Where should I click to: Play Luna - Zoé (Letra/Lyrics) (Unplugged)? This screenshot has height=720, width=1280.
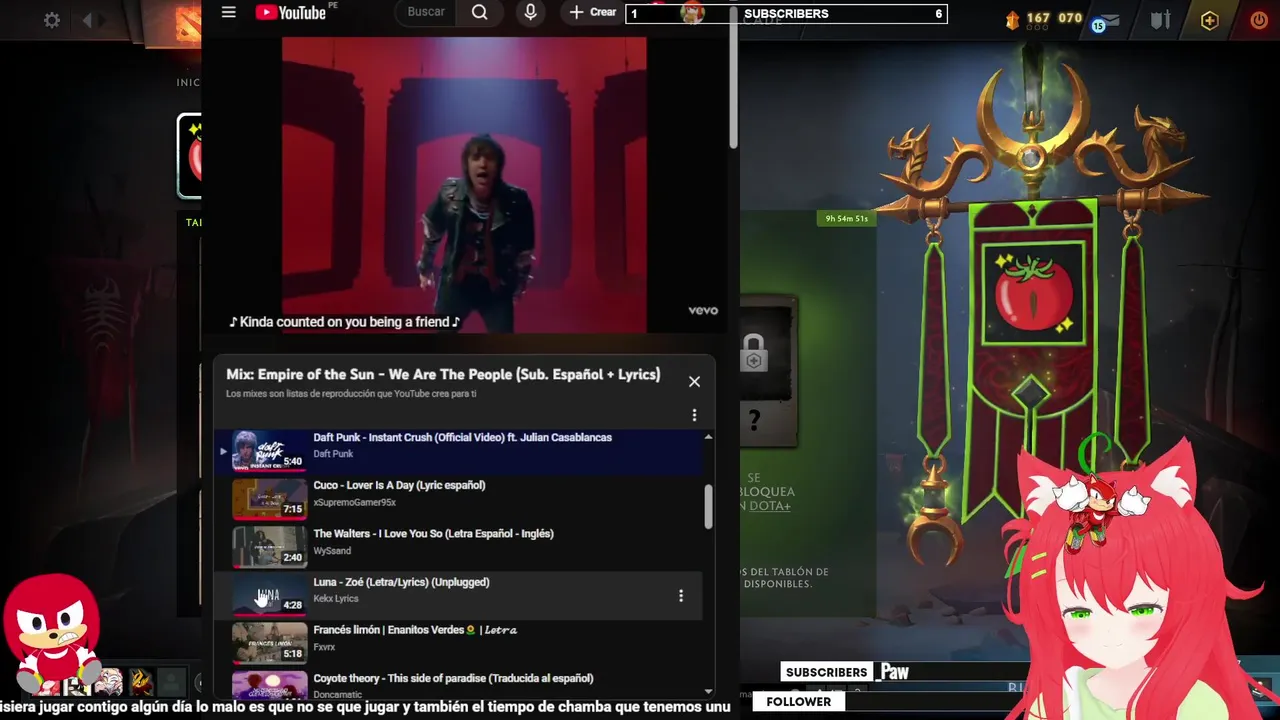458,595
